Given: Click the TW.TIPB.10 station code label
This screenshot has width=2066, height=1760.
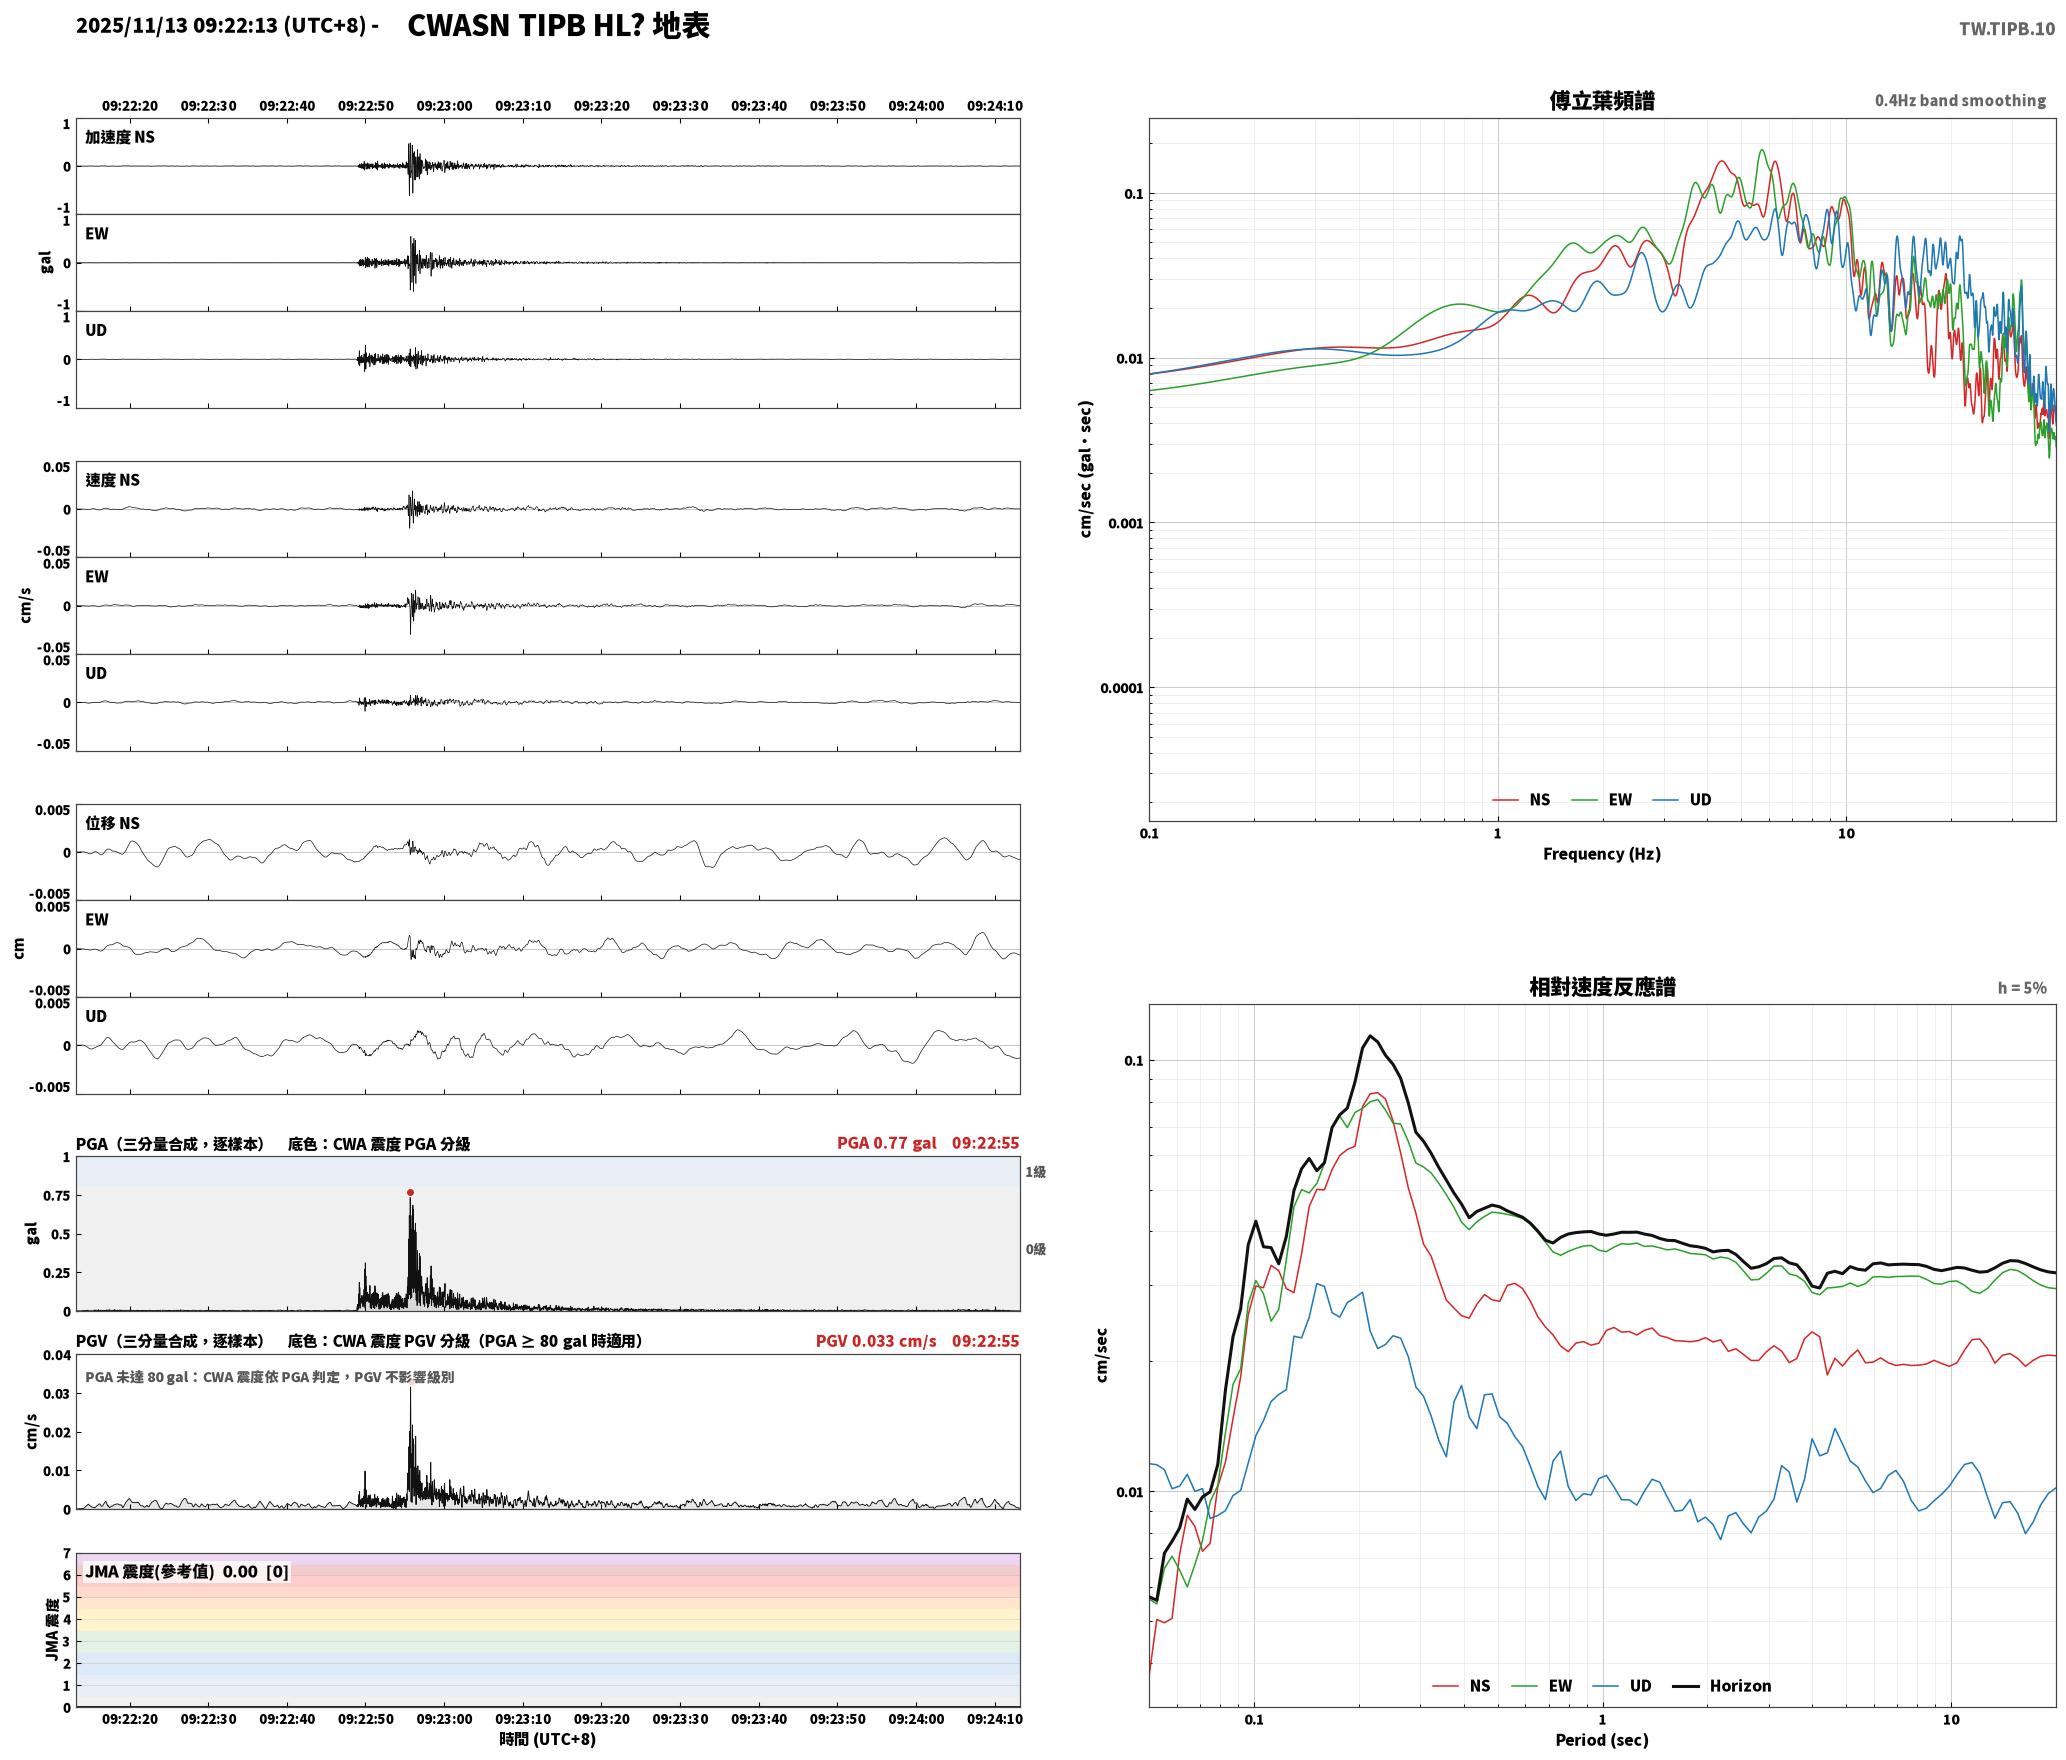Looking at the screenshot, I should [2007, 29].
